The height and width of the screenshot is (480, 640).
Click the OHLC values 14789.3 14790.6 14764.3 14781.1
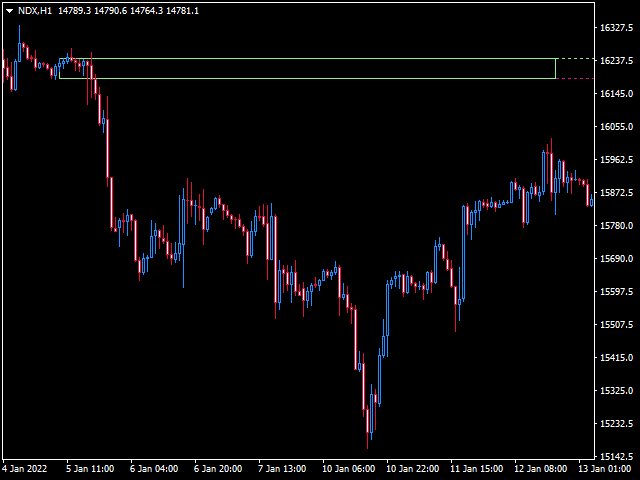click(129, 11)
